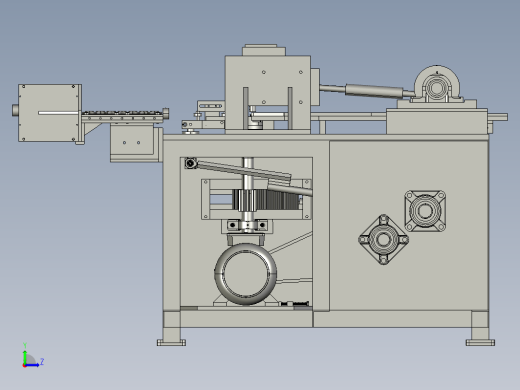Viewport: 520px width, 390px height.
Task: Select the pillow block bearing on top
Action: tap(437, 84)
